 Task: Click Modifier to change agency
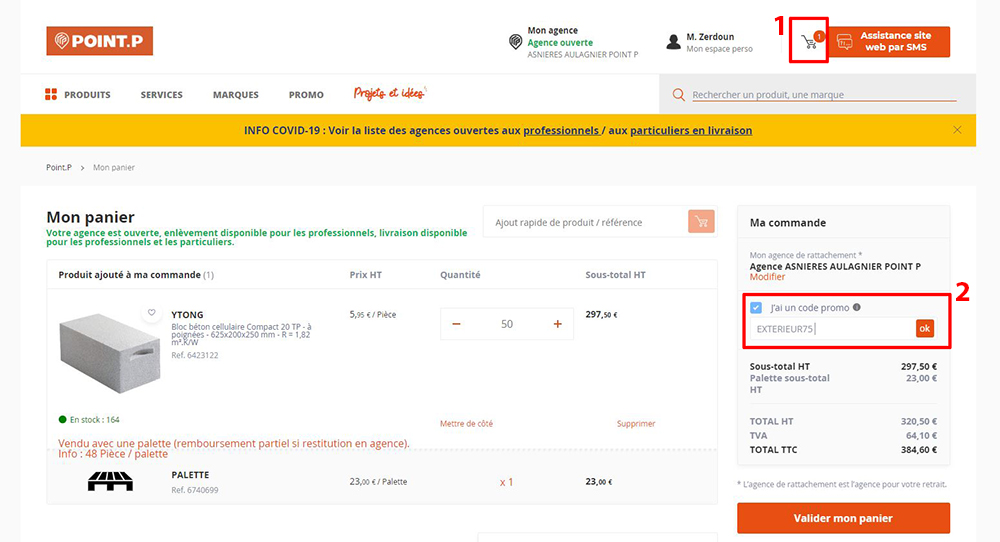click(767, 277)
